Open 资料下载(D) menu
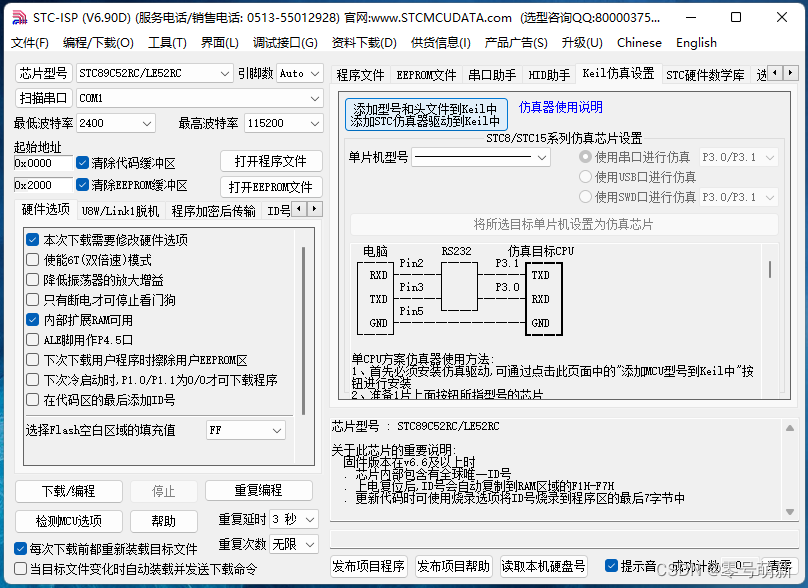This screenshot has height=588, width=808. (x=364, y=43)
